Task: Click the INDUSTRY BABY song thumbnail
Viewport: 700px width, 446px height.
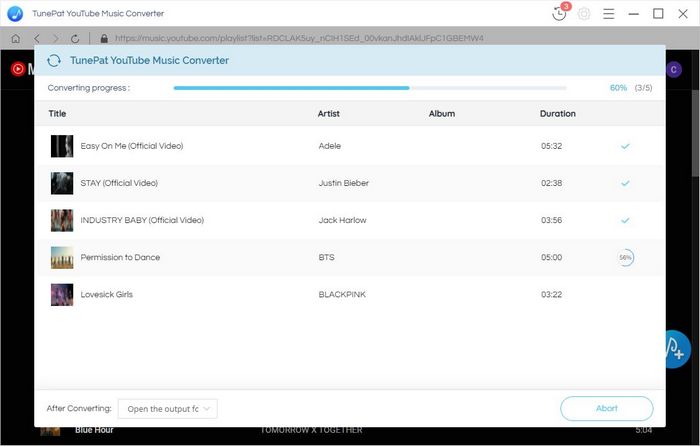Action: 62,220
